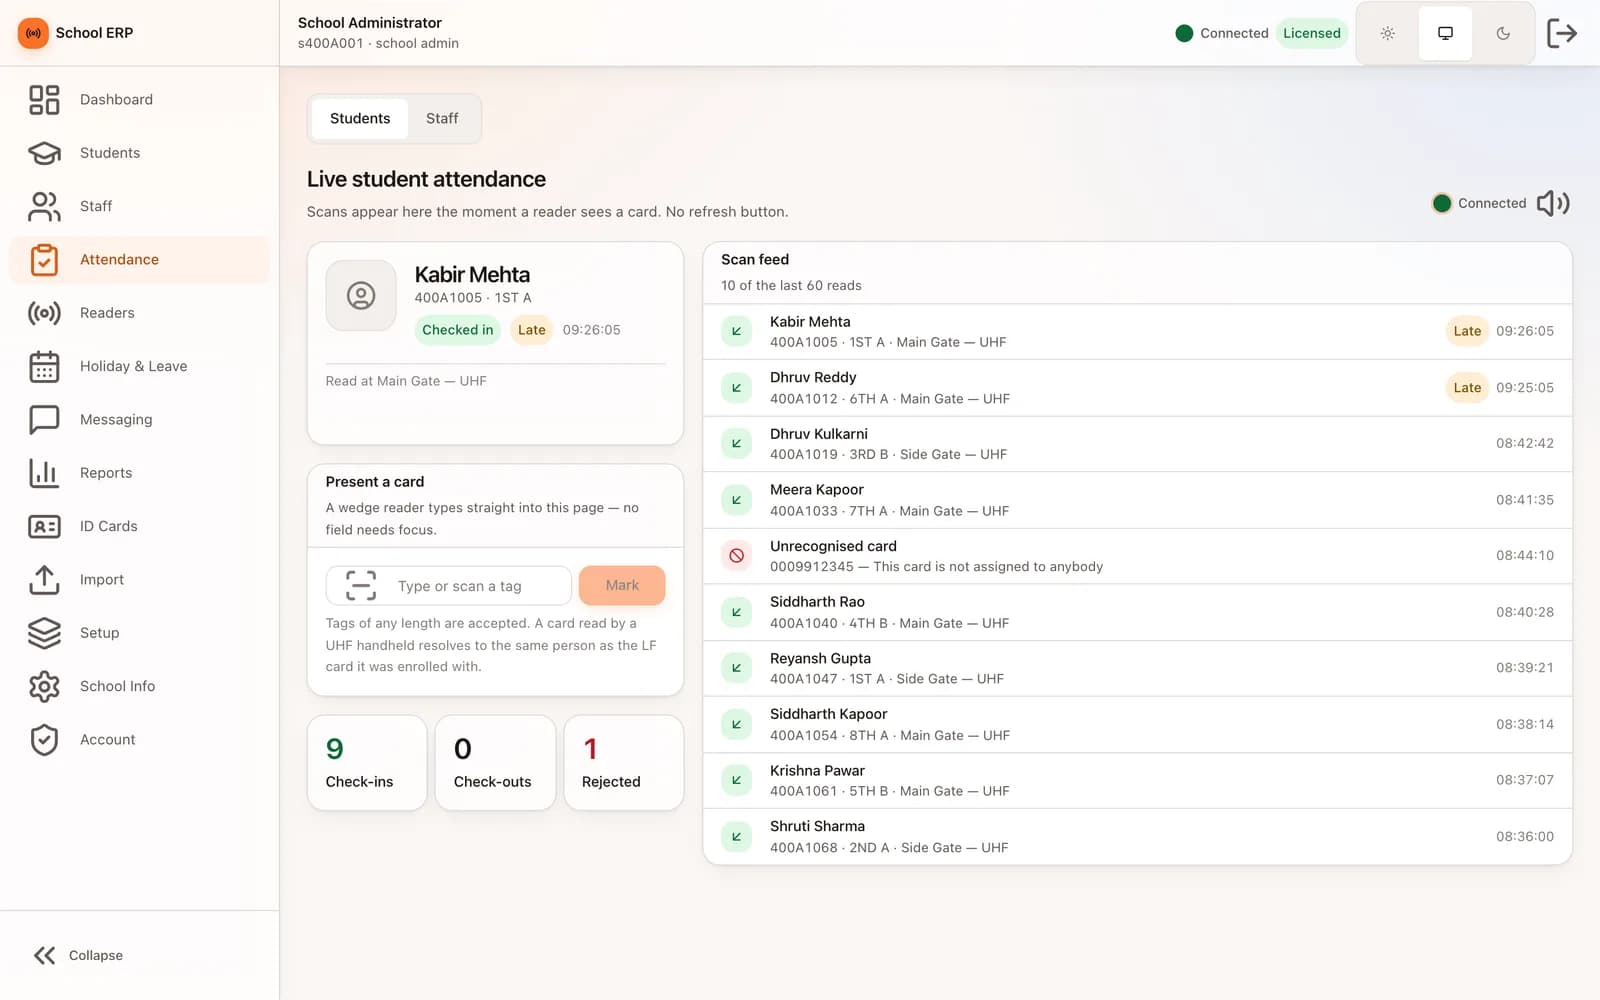This screenshot has height=1000, width=1600.
Task: Click 08:42:42 time on Dhruv Kulkarni row
Action: point(1525,443)
